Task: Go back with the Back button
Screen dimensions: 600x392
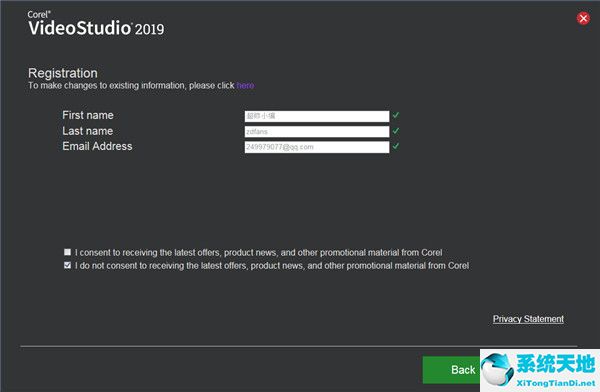Action: point(452,370)
